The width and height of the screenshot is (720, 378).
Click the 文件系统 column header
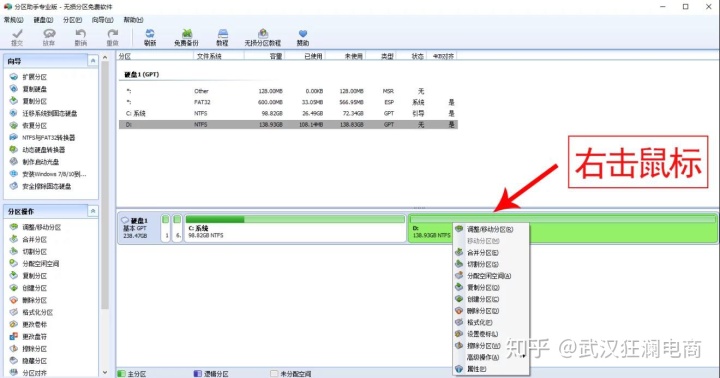pos(219,56)
